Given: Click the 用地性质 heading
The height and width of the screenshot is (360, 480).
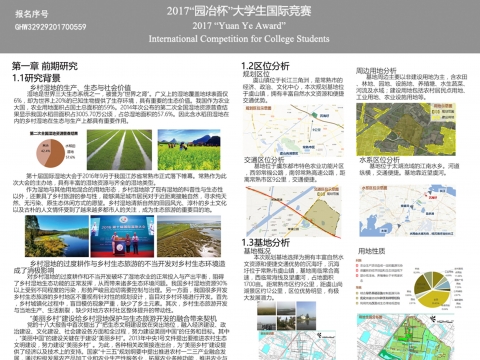Looking at the screenshot, I should [372, 251].
